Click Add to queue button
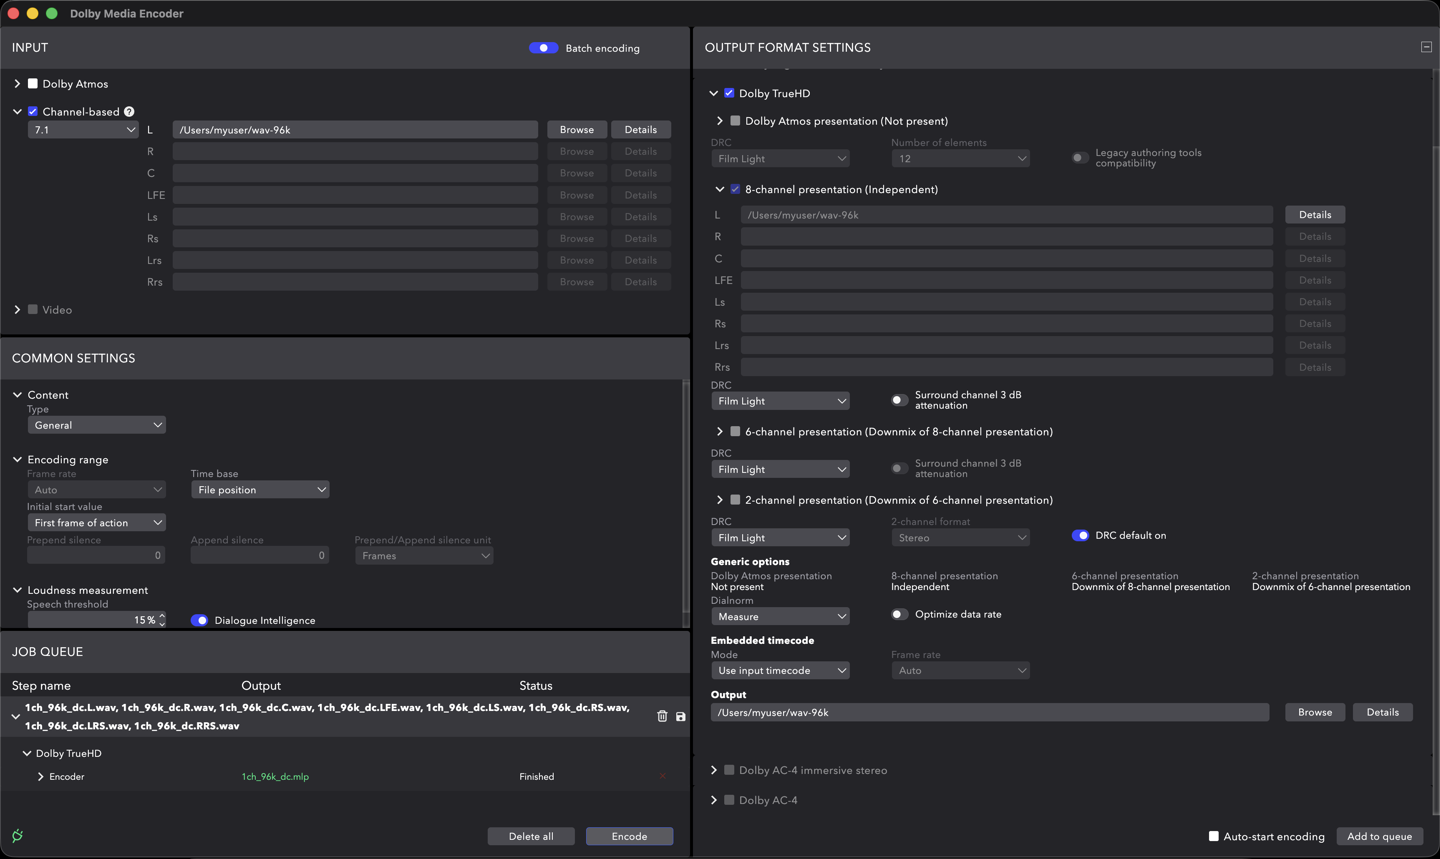Screen dimensions: 1440x859 1379,836
